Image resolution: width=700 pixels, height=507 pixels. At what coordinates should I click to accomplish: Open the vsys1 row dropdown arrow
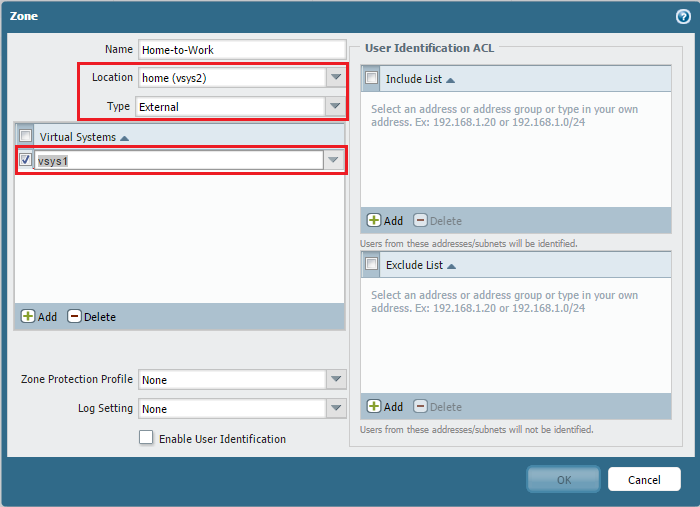pos(333,160)
